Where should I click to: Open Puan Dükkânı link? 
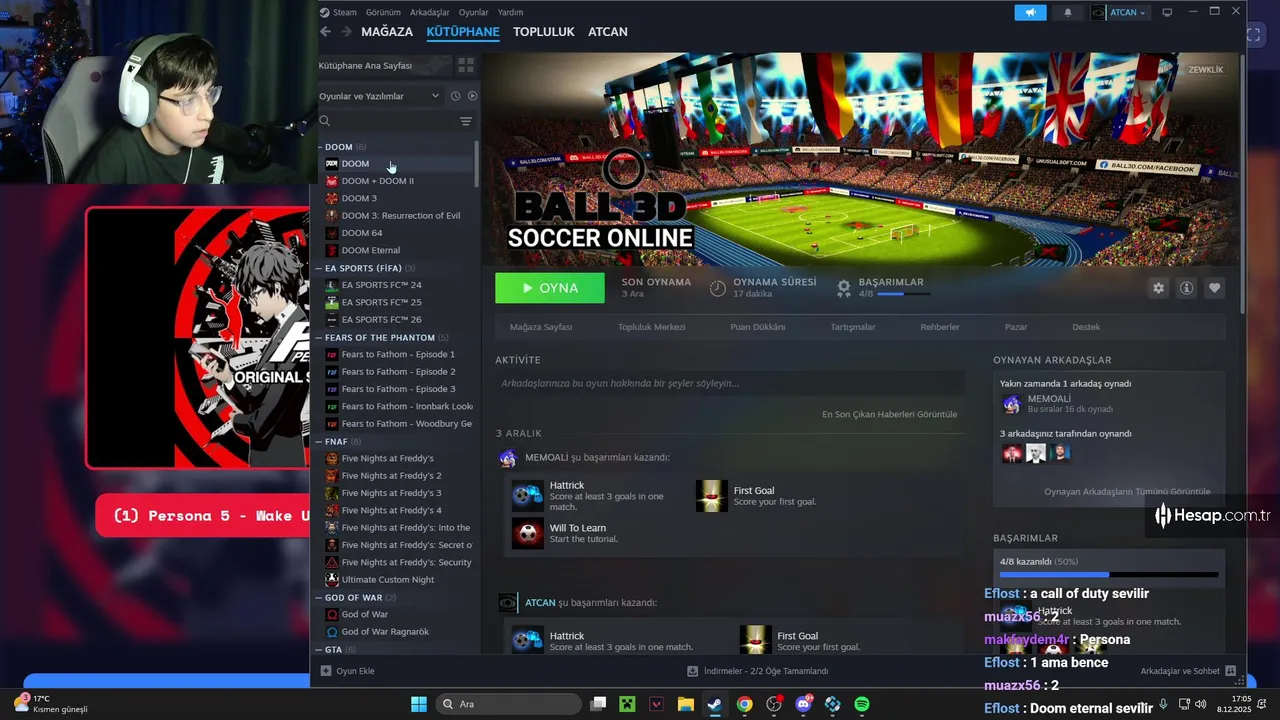758,327
